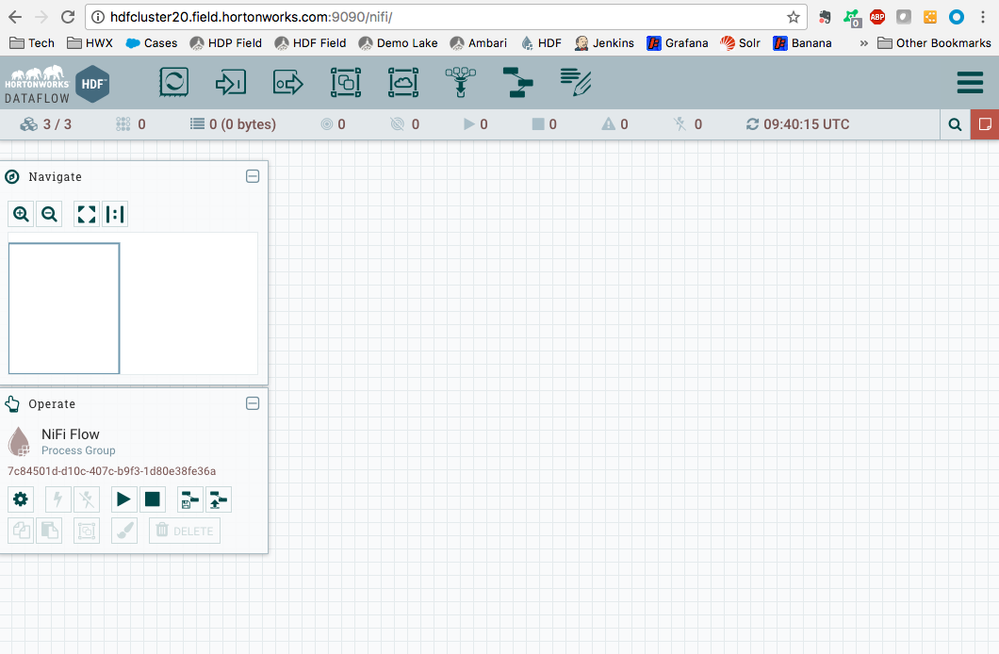
Task: Open the configuration gear in the Operate panel
Action: tap(20, 499)
